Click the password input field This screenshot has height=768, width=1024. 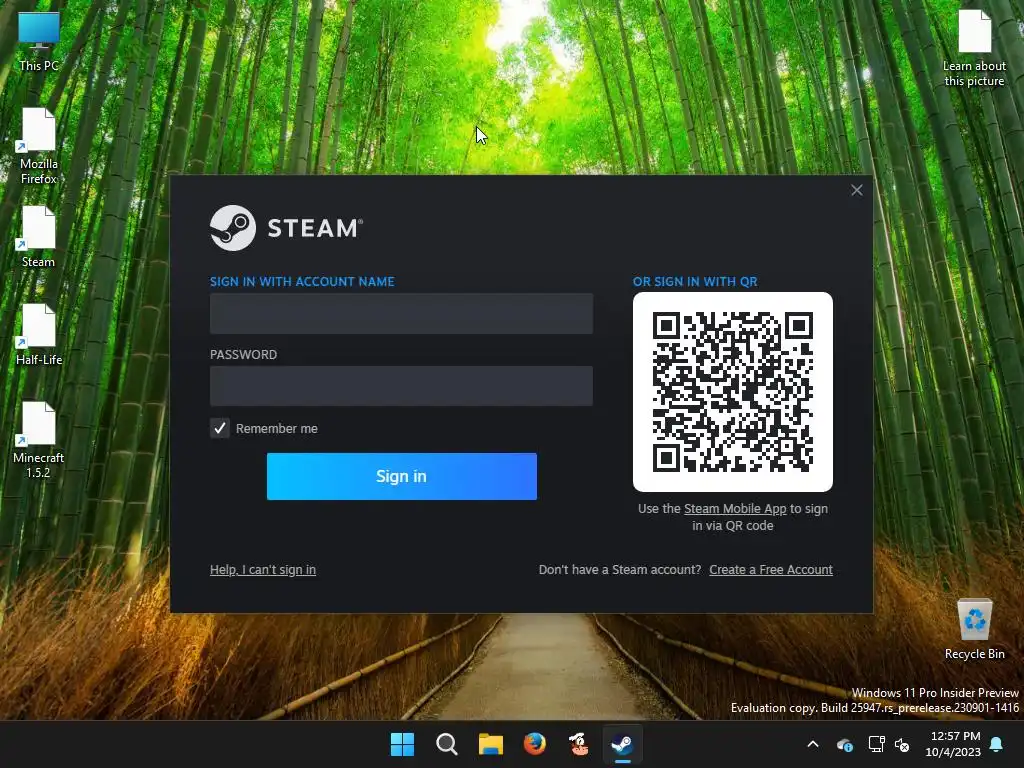401,386
